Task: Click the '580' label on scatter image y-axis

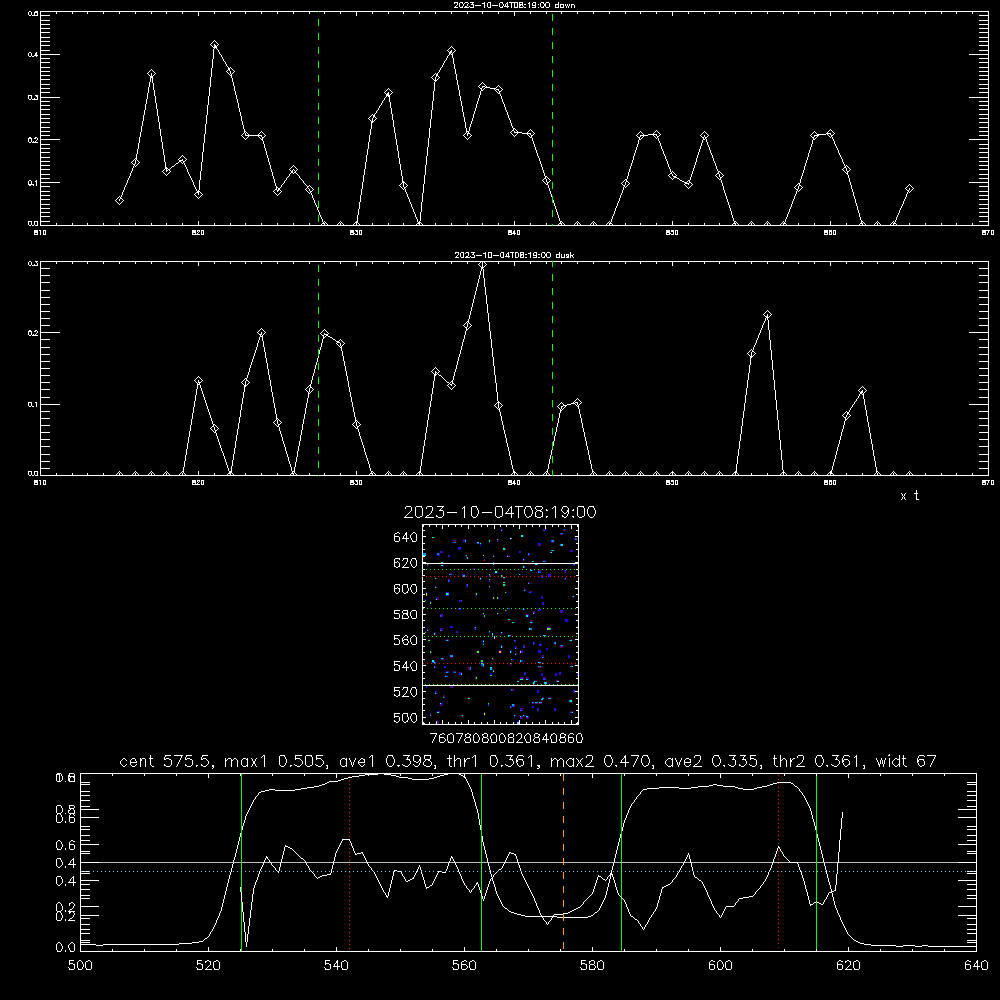Action: (406, 615)
